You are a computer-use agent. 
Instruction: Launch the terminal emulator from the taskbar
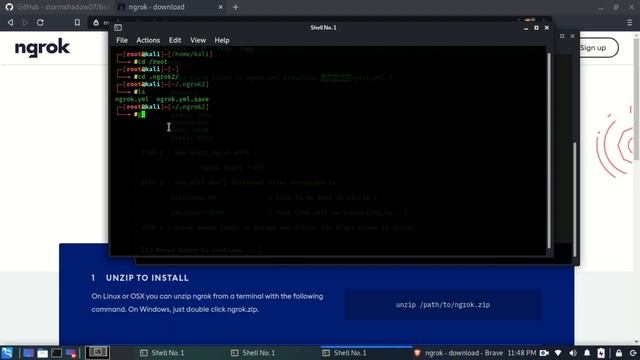pyautogui.click(x=57, y=353)
